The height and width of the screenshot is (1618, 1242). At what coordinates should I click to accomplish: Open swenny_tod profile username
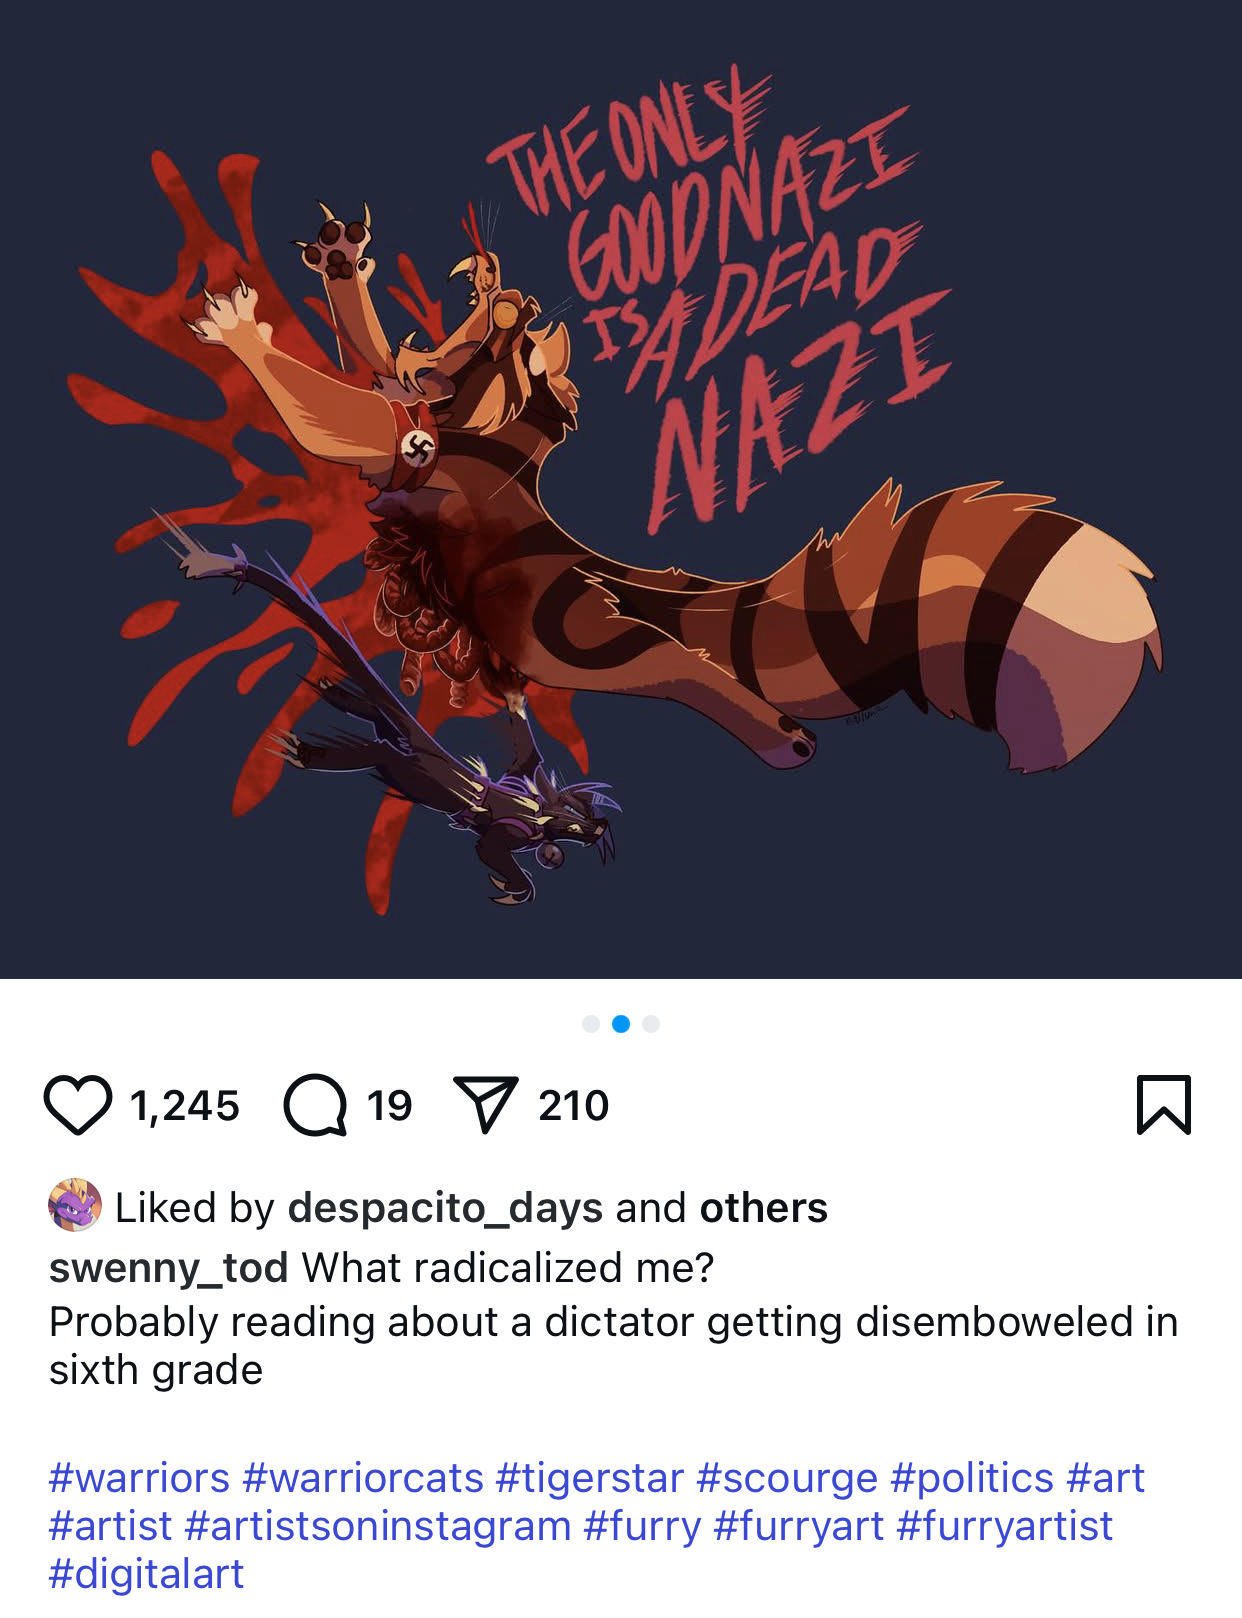pos(168,1268)
